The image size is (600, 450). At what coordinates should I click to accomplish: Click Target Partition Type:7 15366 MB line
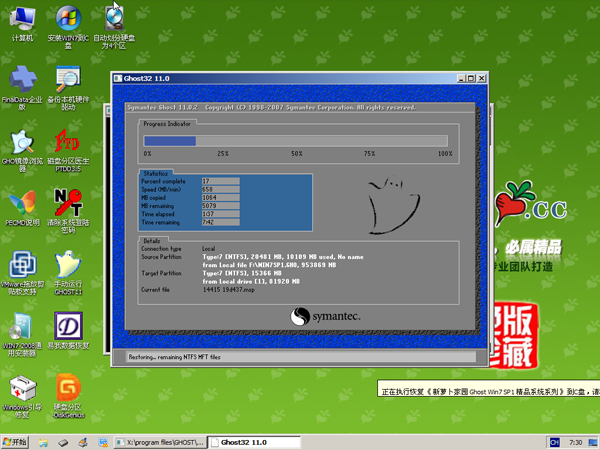point(242,273)
